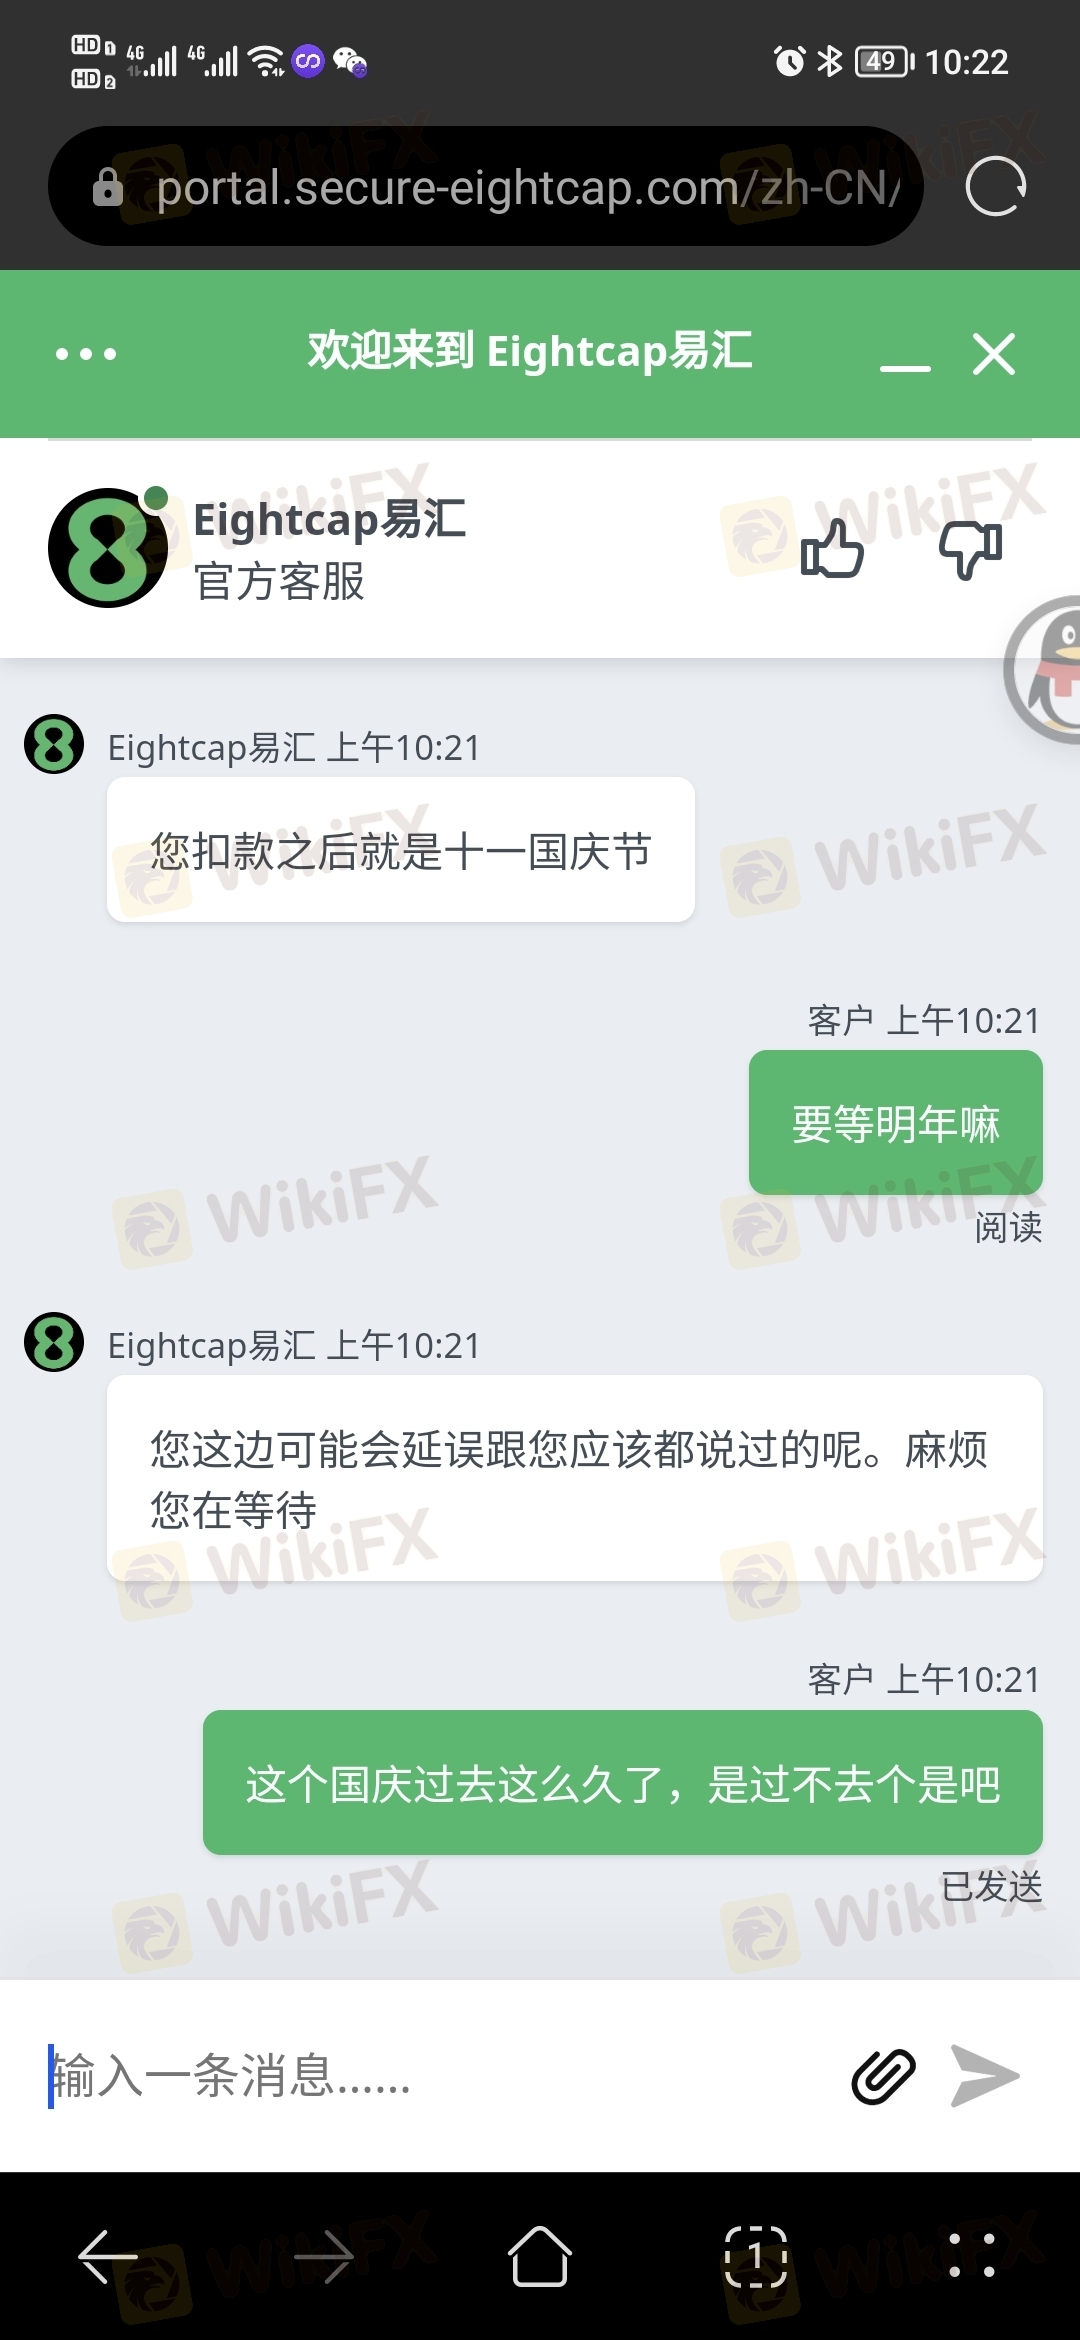Close the Eightcap chat window

click(x=994, y=354)
